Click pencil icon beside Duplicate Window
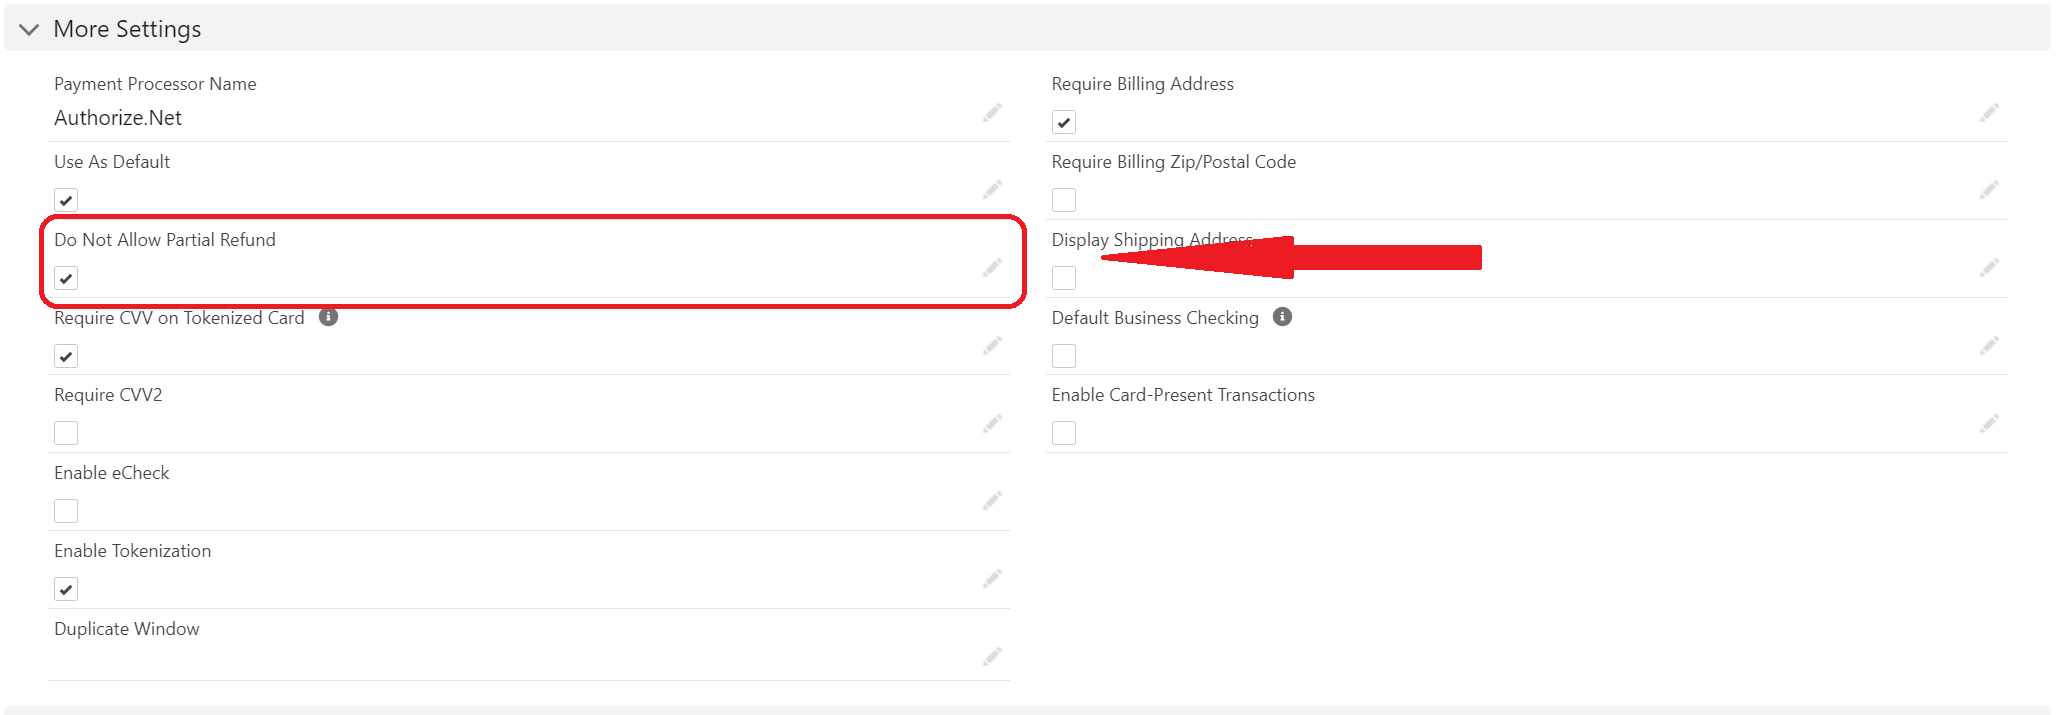 point(992,656)
